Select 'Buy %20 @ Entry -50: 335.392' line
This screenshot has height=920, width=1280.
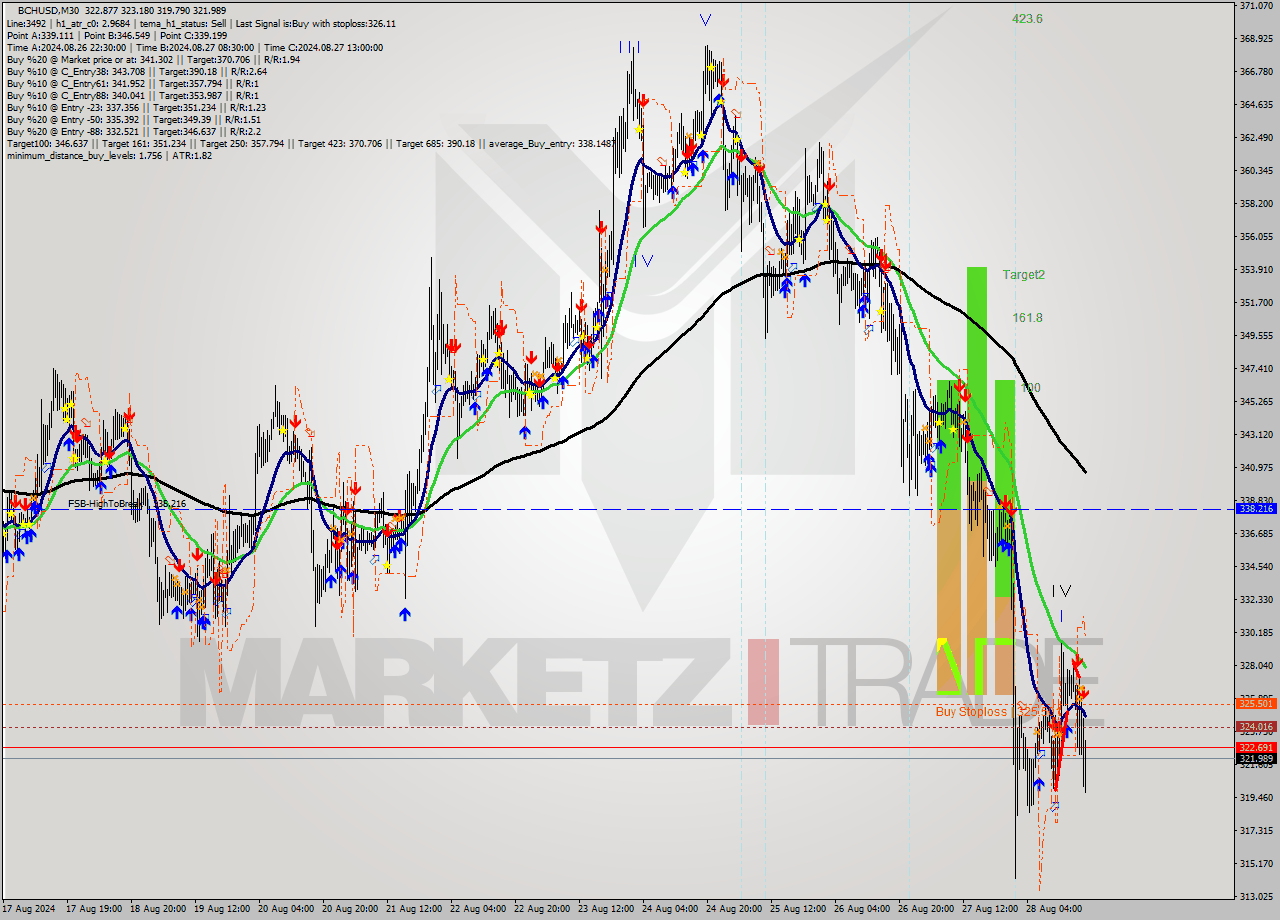[133, 119]
